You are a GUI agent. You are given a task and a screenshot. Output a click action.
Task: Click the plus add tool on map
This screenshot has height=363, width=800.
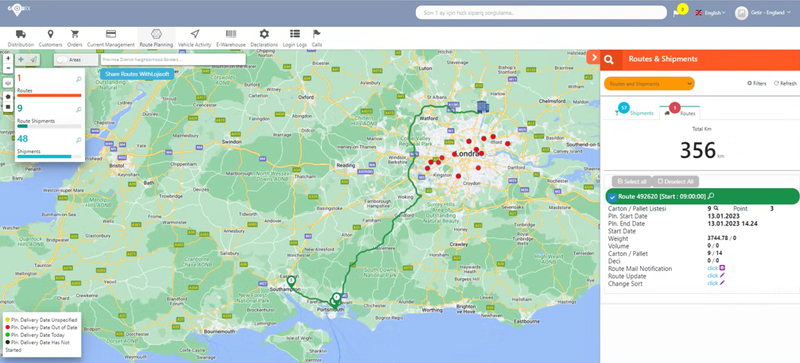tap(21, 59)
